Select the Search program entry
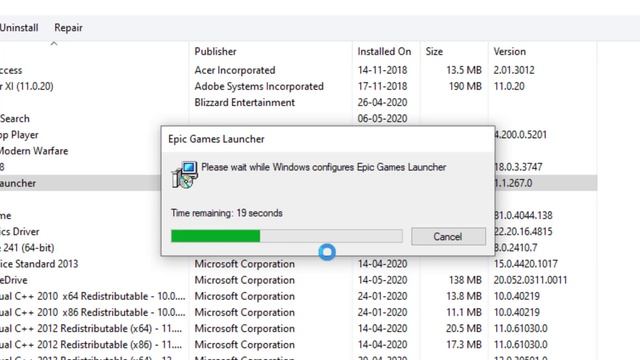This screenshot has width=640, height=360. [15, 119]
